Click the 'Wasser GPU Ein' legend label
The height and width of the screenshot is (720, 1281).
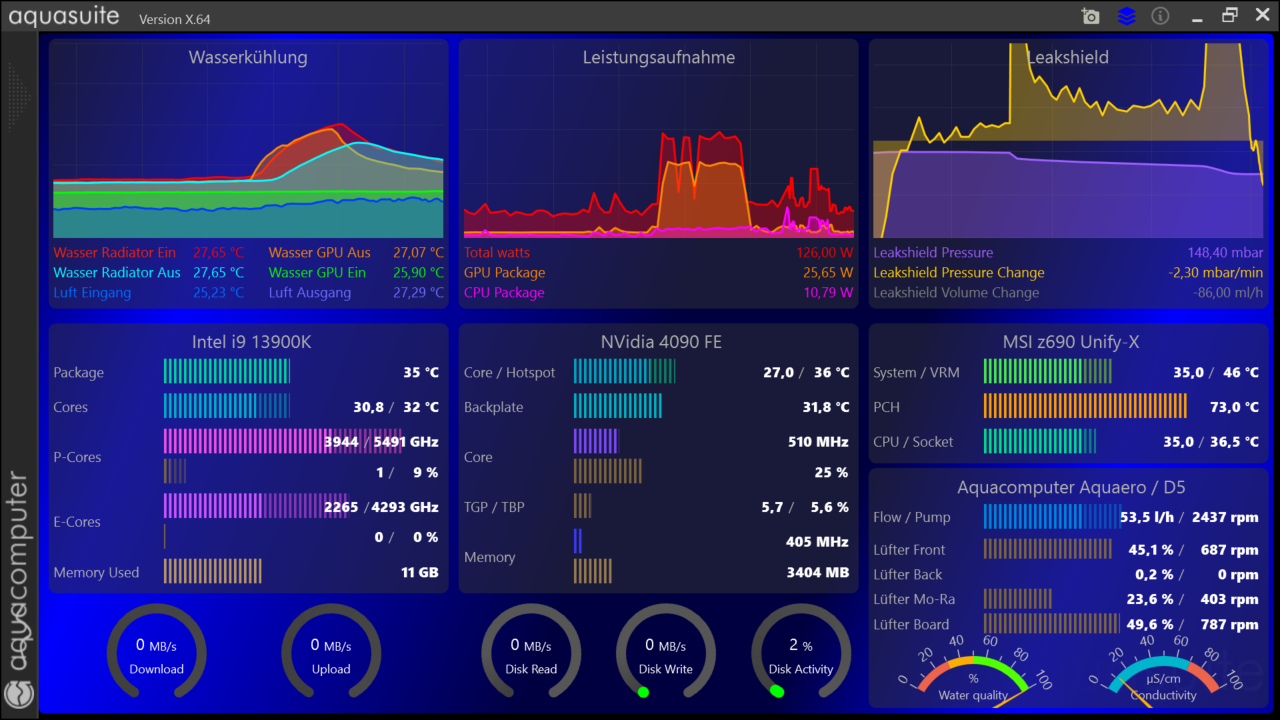point(318,272)
